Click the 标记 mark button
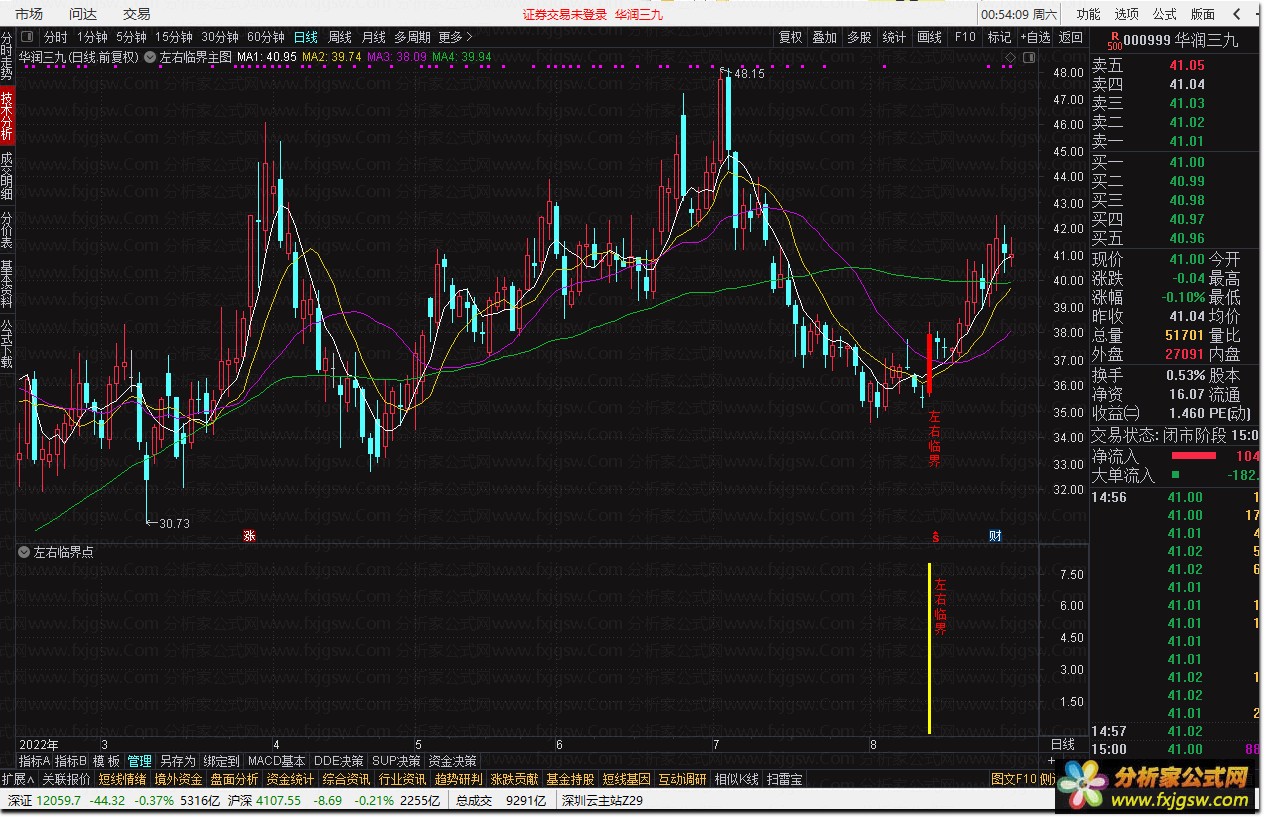The width and height of the screenshot is (1265, 817). tap(999, 37)
